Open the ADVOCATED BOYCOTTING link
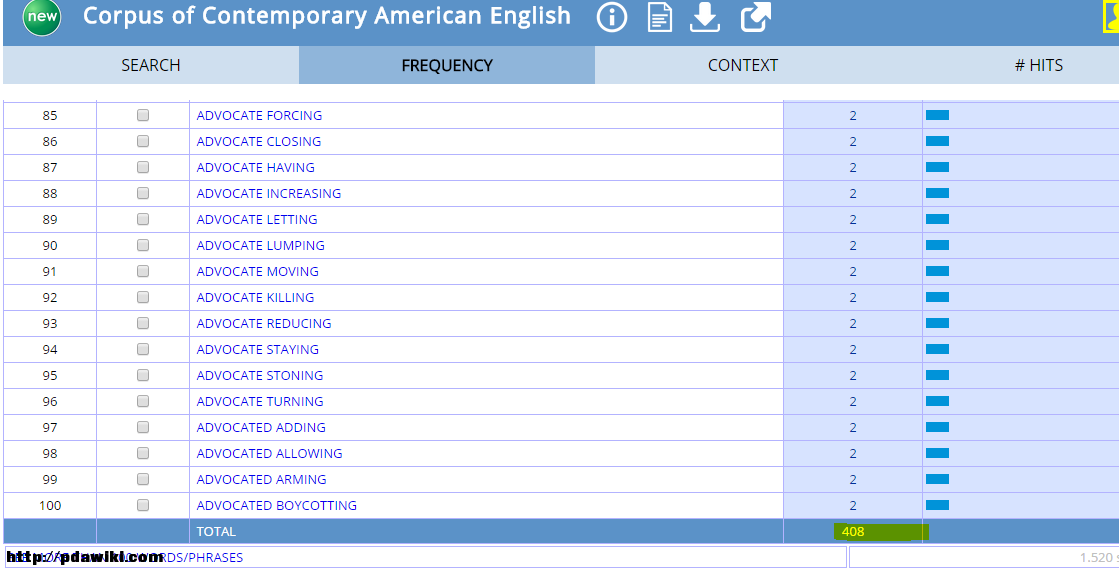 276,506
